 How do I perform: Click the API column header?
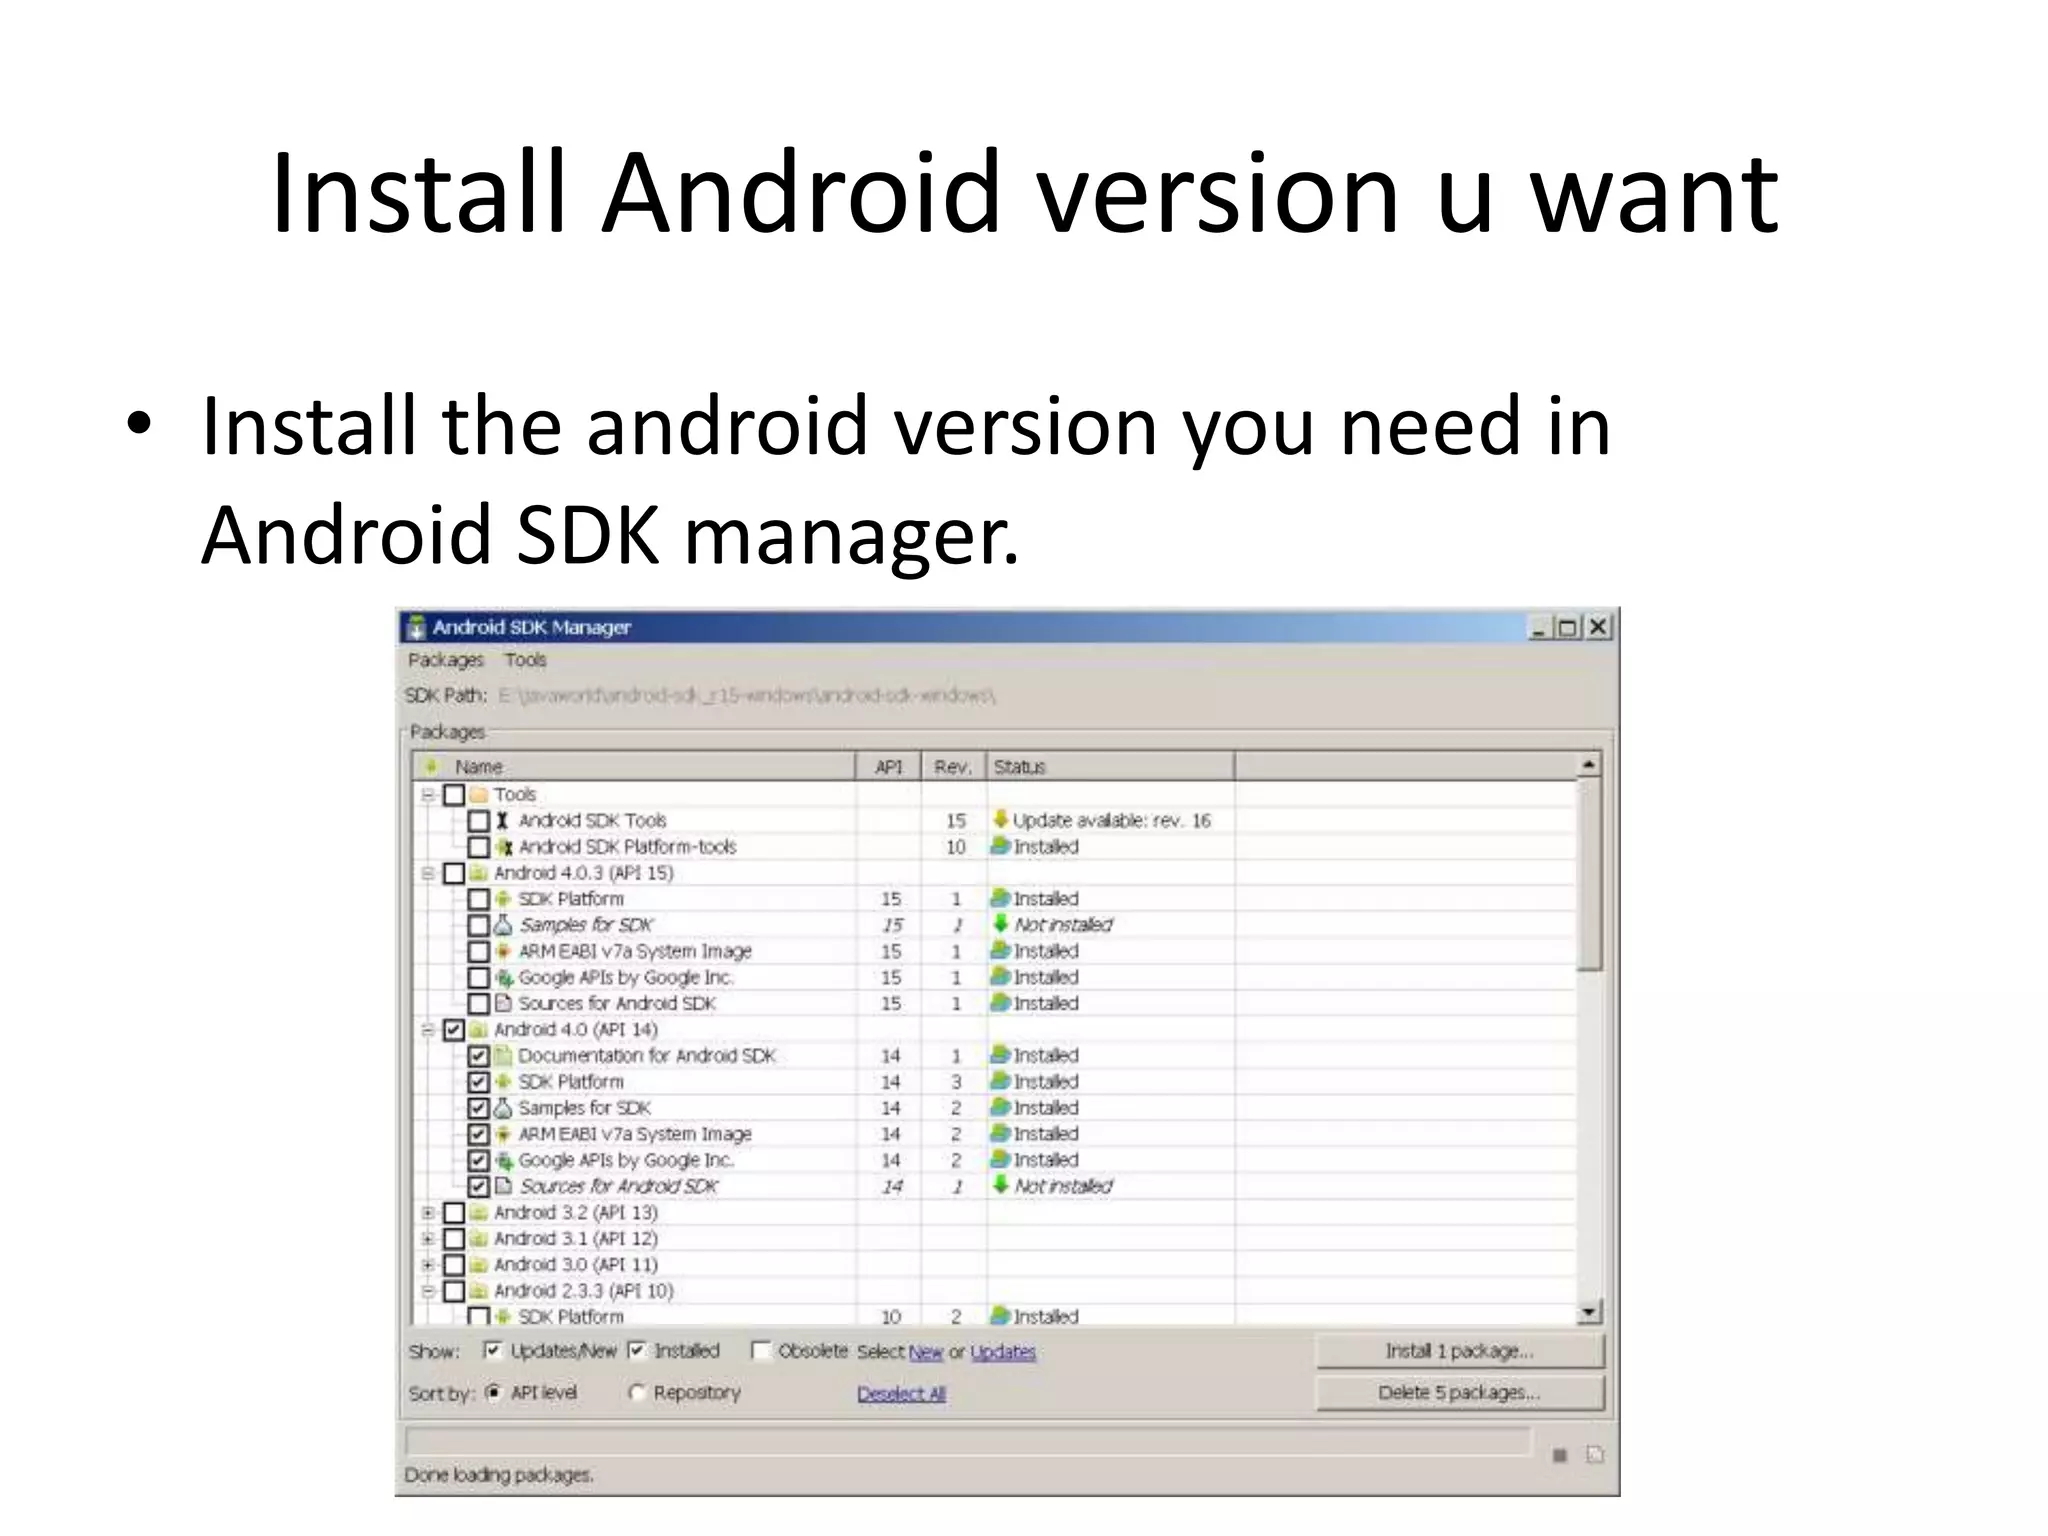pyautogui.click(x=888, y=767)
